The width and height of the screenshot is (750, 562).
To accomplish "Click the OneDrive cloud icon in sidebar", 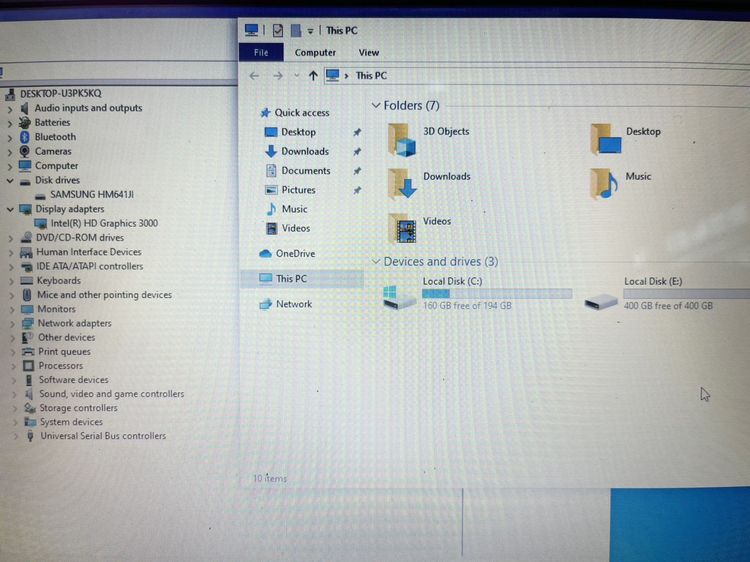I will [265, 253].
